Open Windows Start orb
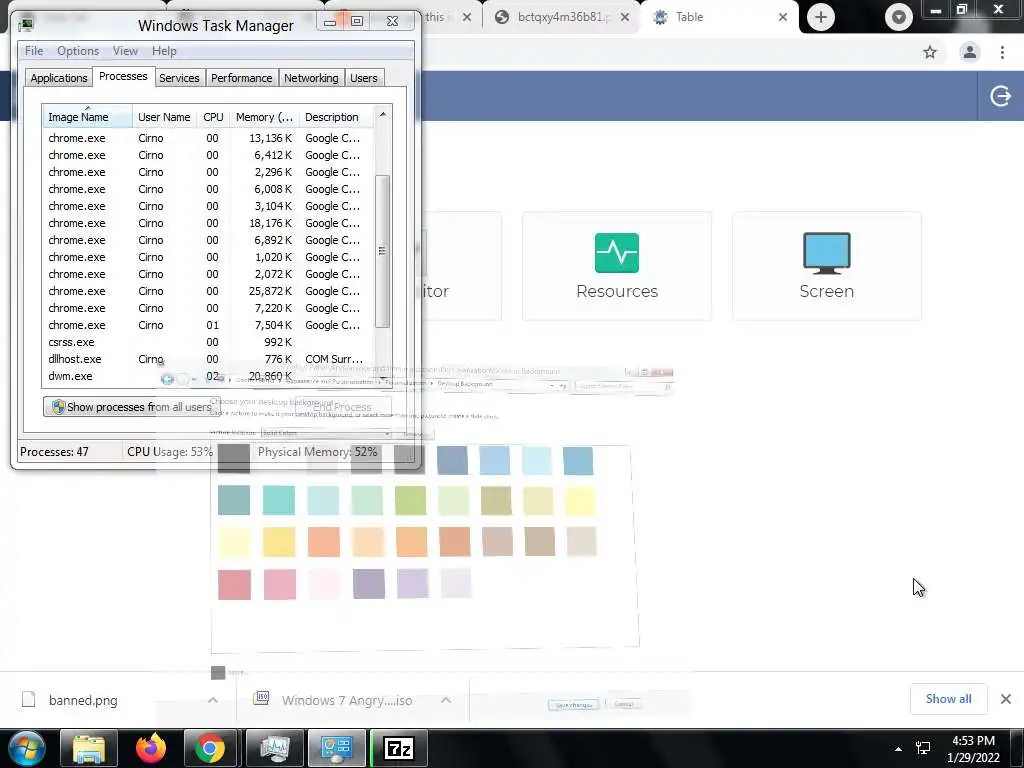 (27, 748)
